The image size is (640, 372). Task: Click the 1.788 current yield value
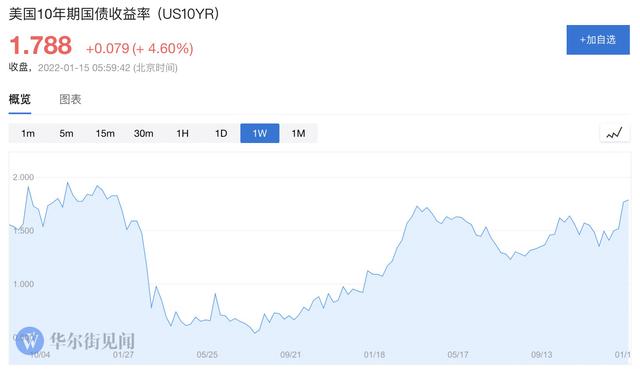(40, 45)
